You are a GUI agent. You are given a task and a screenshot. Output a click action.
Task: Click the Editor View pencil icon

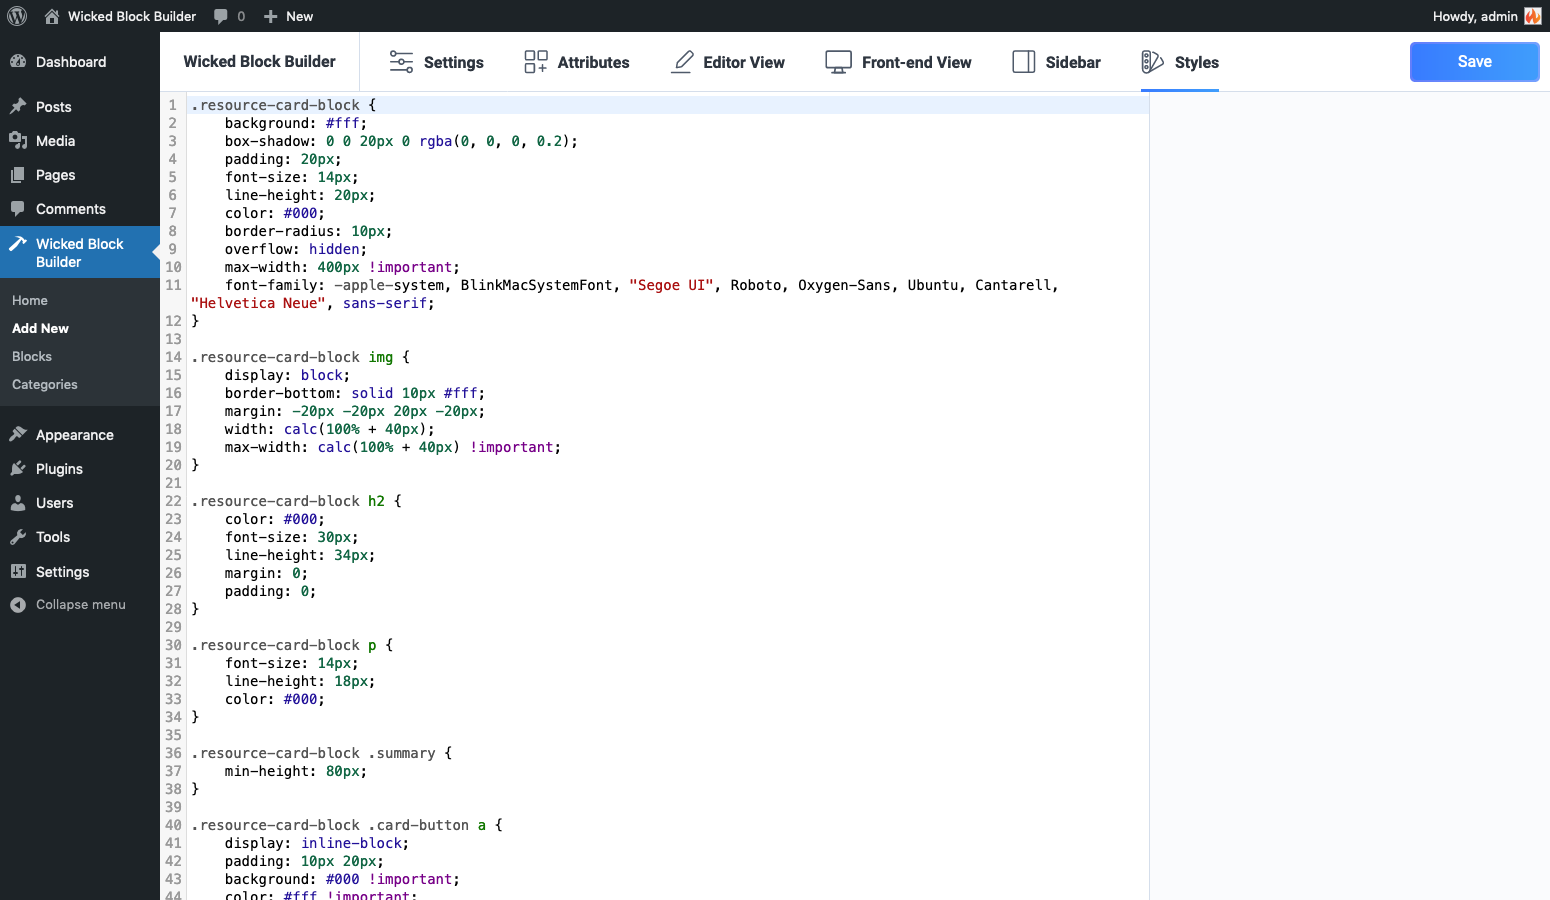pos(683,62)
